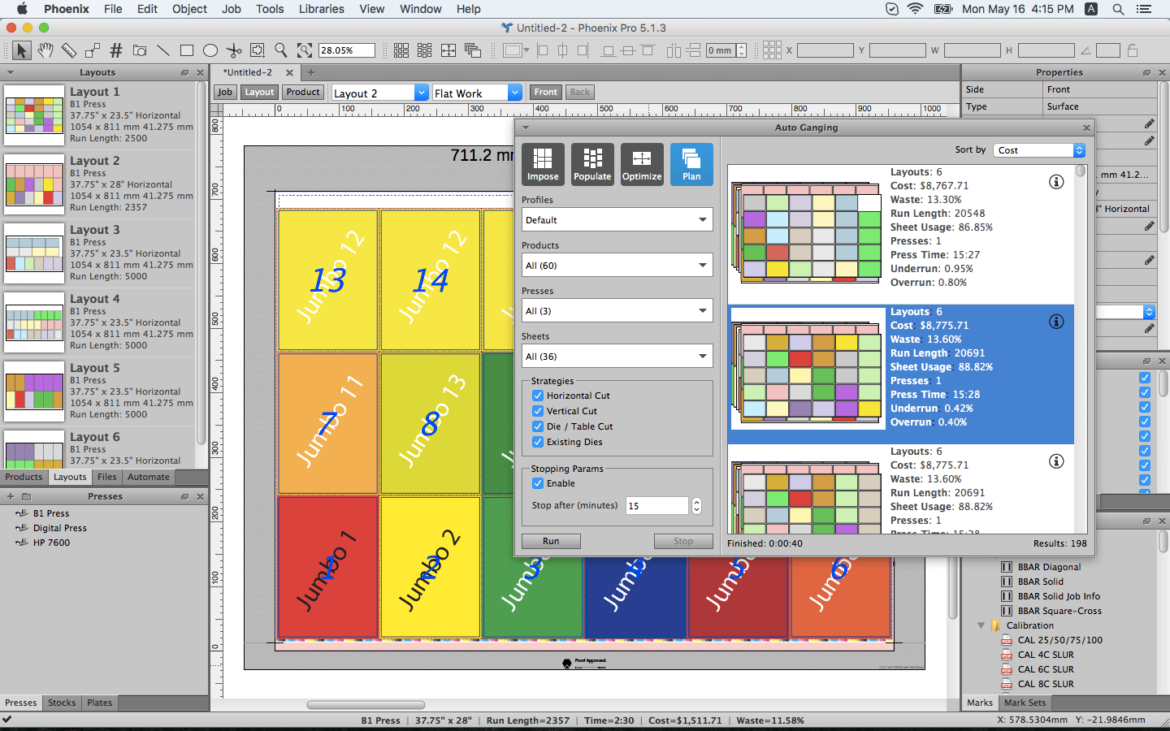Show info for the $8,767.71 result
Viewport: 1170px width, 731px height.
click(x=1056, y=181)
